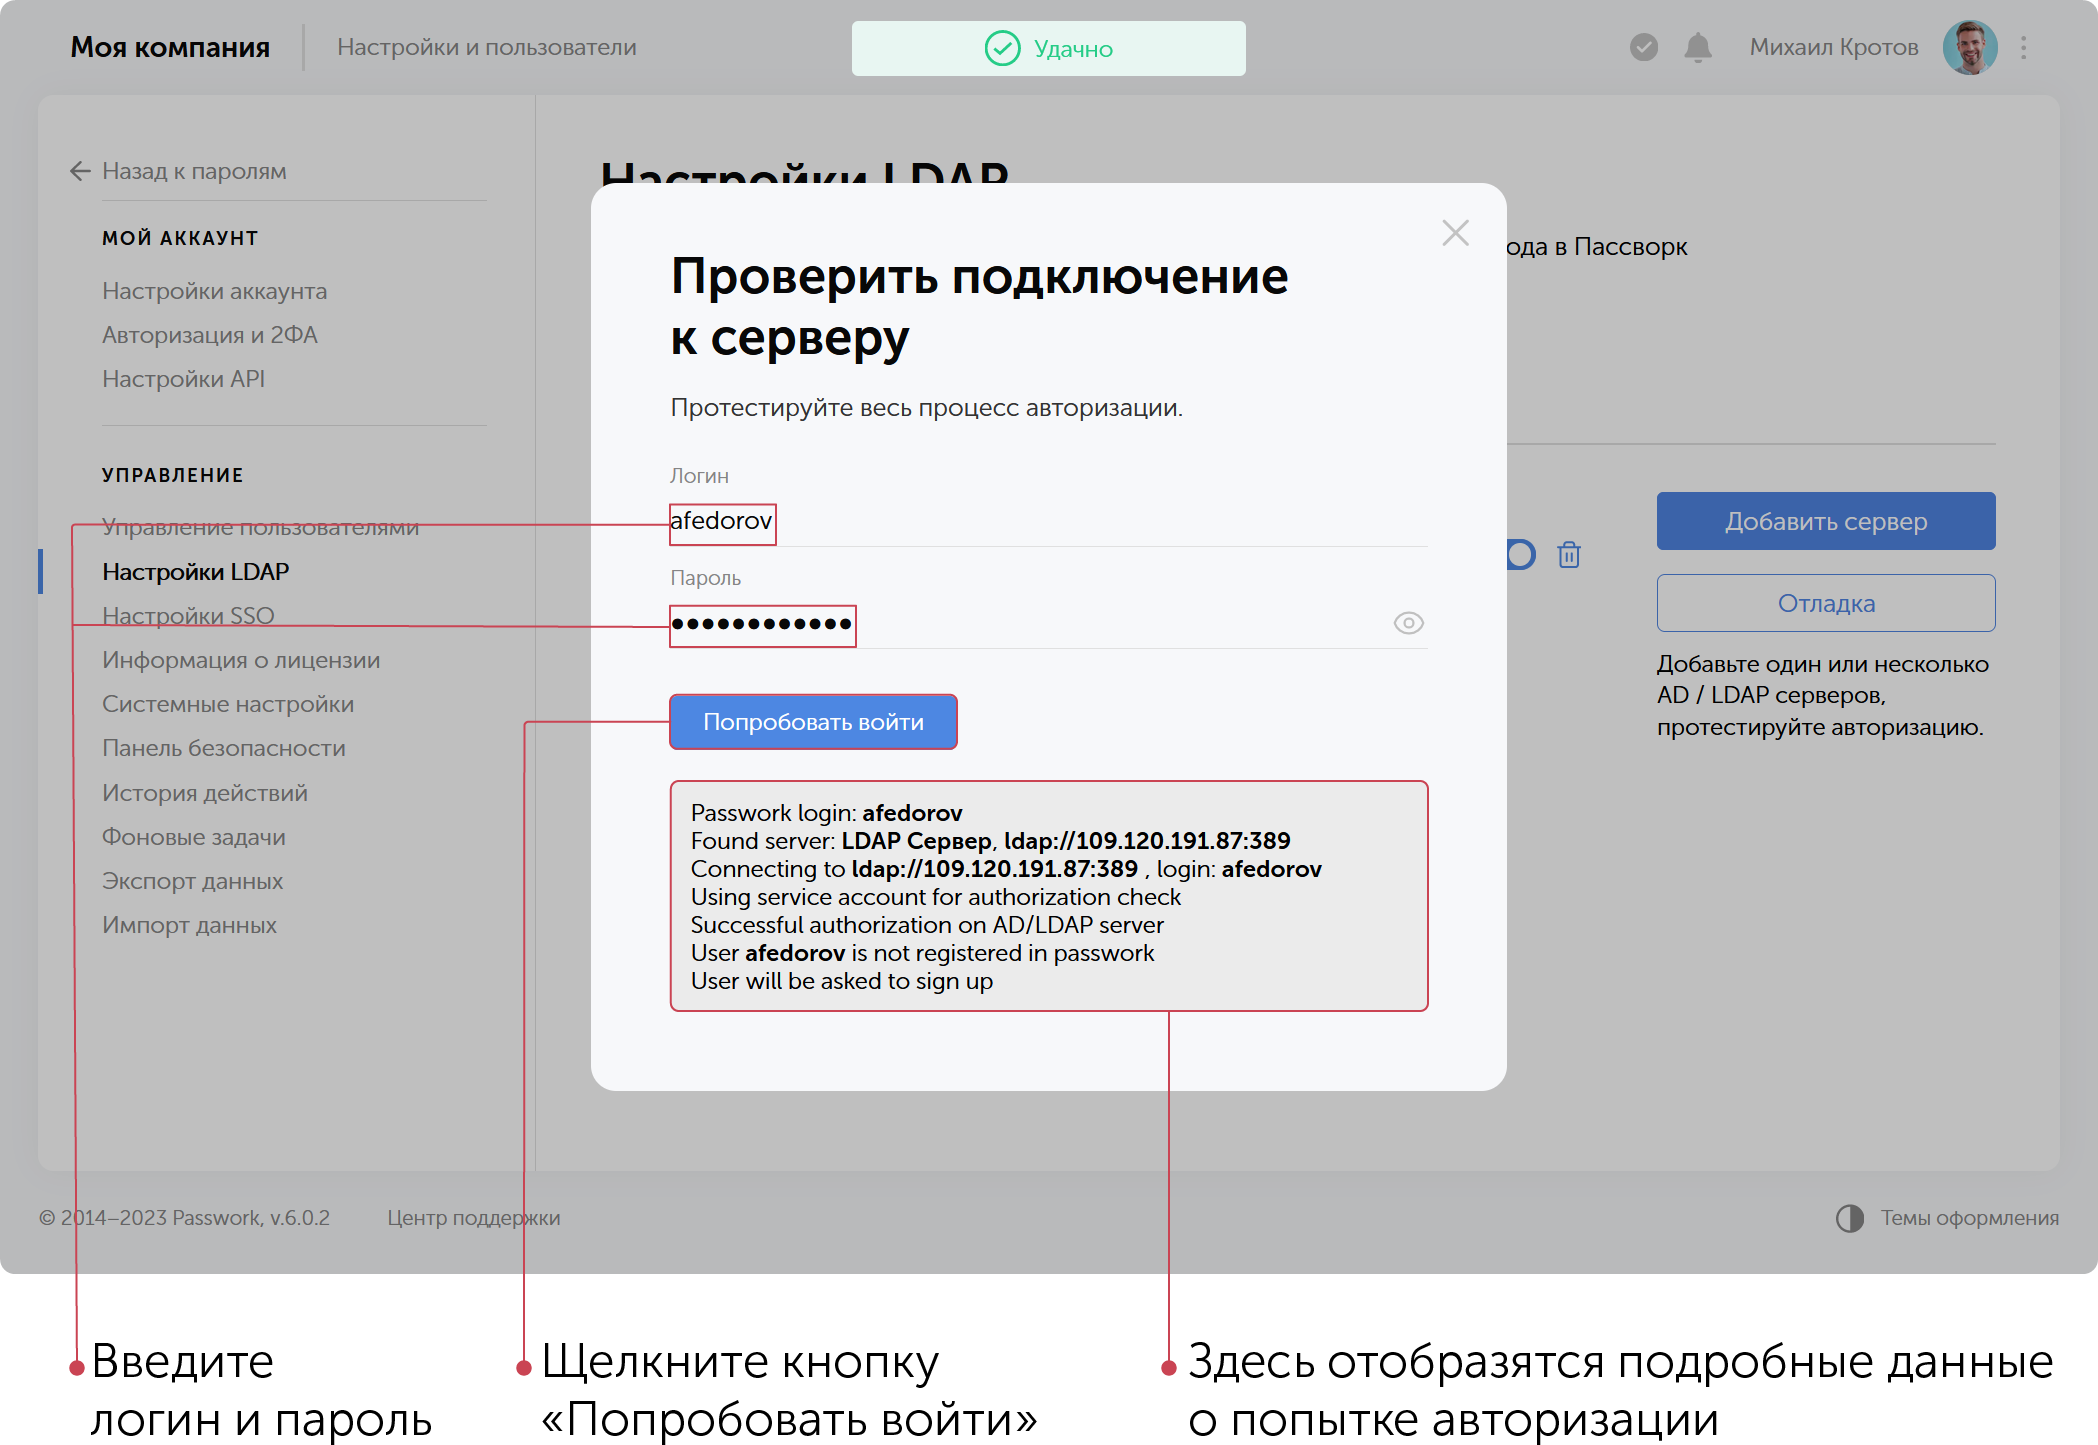Go to Настройки SSO in the sidebar
The width and height of the screenshot is (2098, 1445).
point(188,615)
